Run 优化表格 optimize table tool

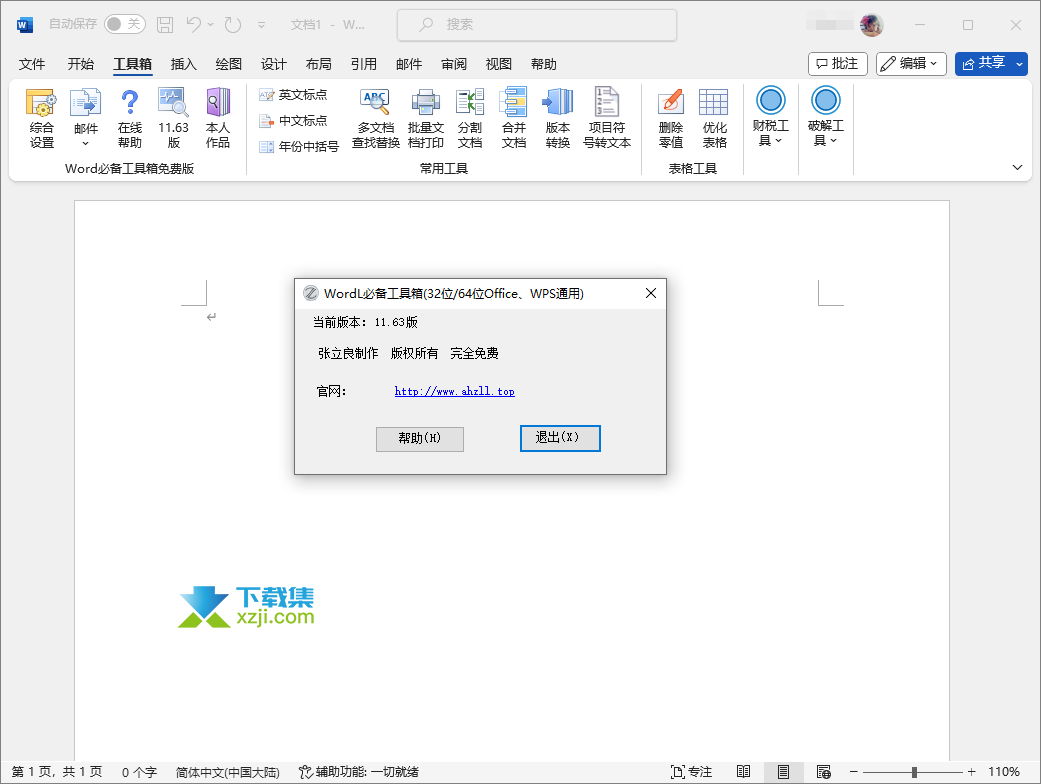point(714,118)
